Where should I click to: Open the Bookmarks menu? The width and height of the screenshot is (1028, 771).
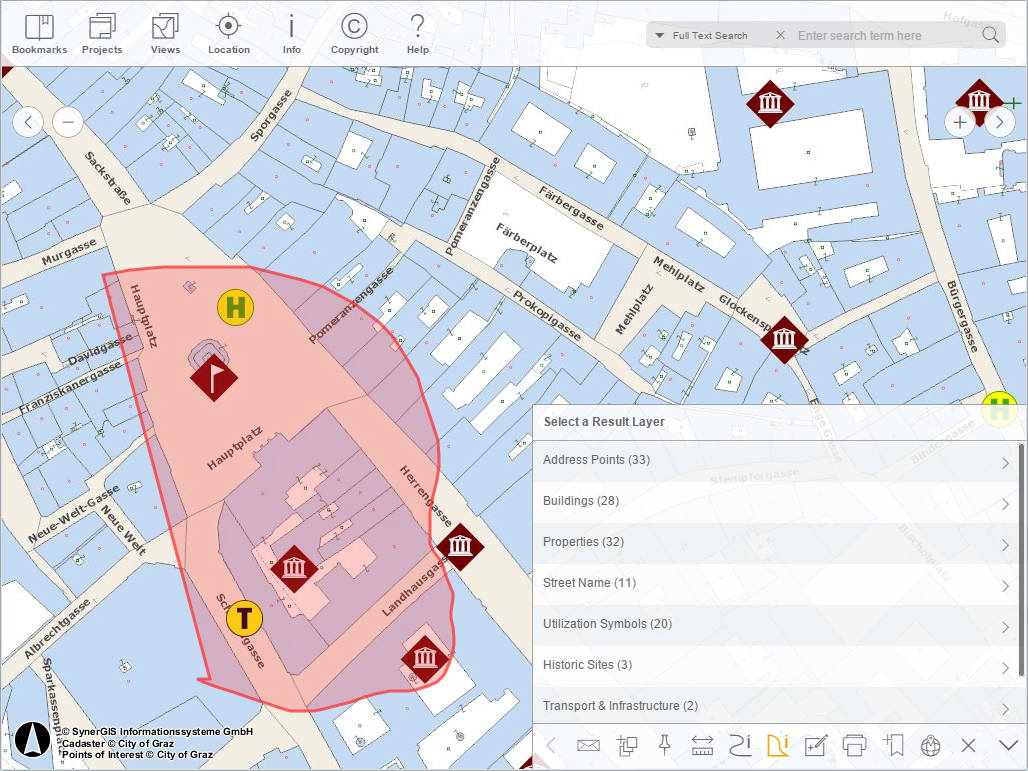39,31
